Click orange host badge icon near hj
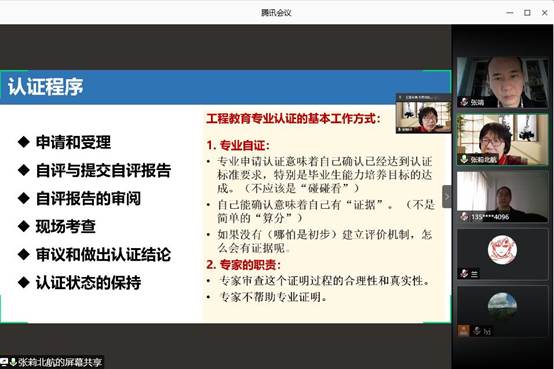The width and height of the screenshot is (554, 369). (463, 331)
